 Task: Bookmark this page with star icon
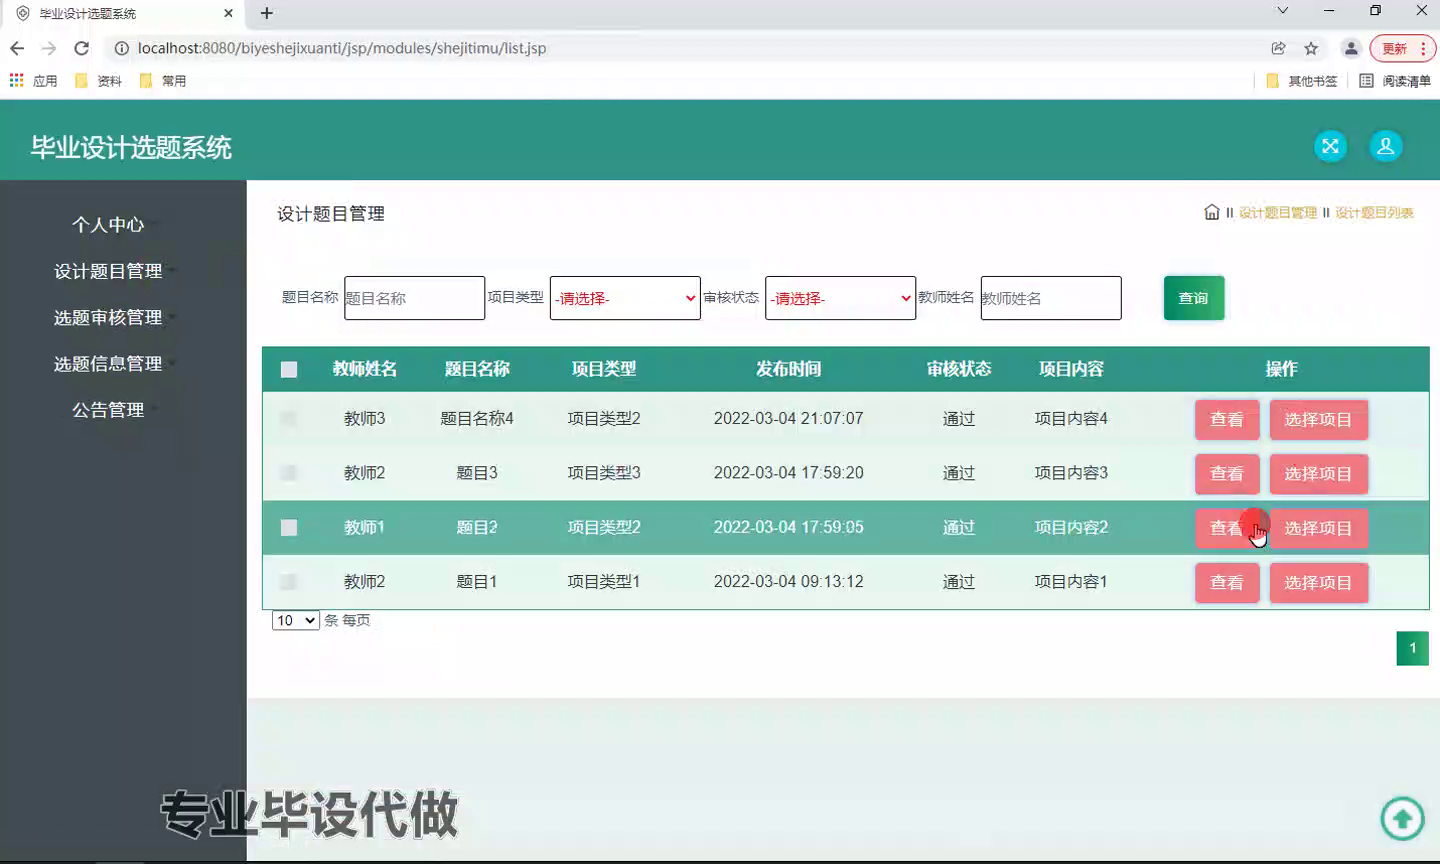[x=1311, y=48]
